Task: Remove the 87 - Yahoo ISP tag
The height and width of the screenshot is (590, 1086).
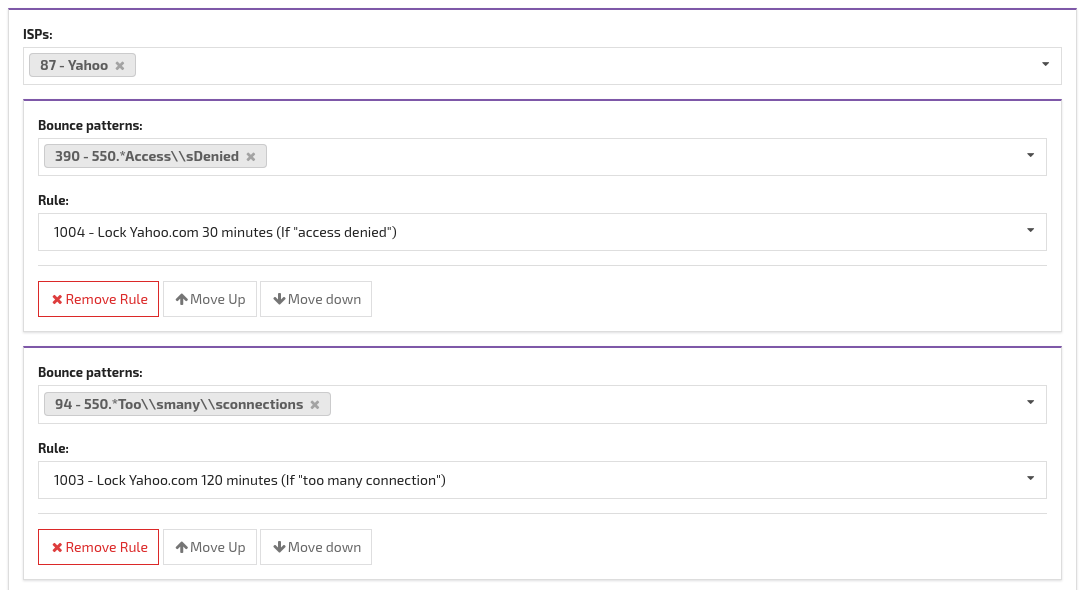Action: (120, 66)
